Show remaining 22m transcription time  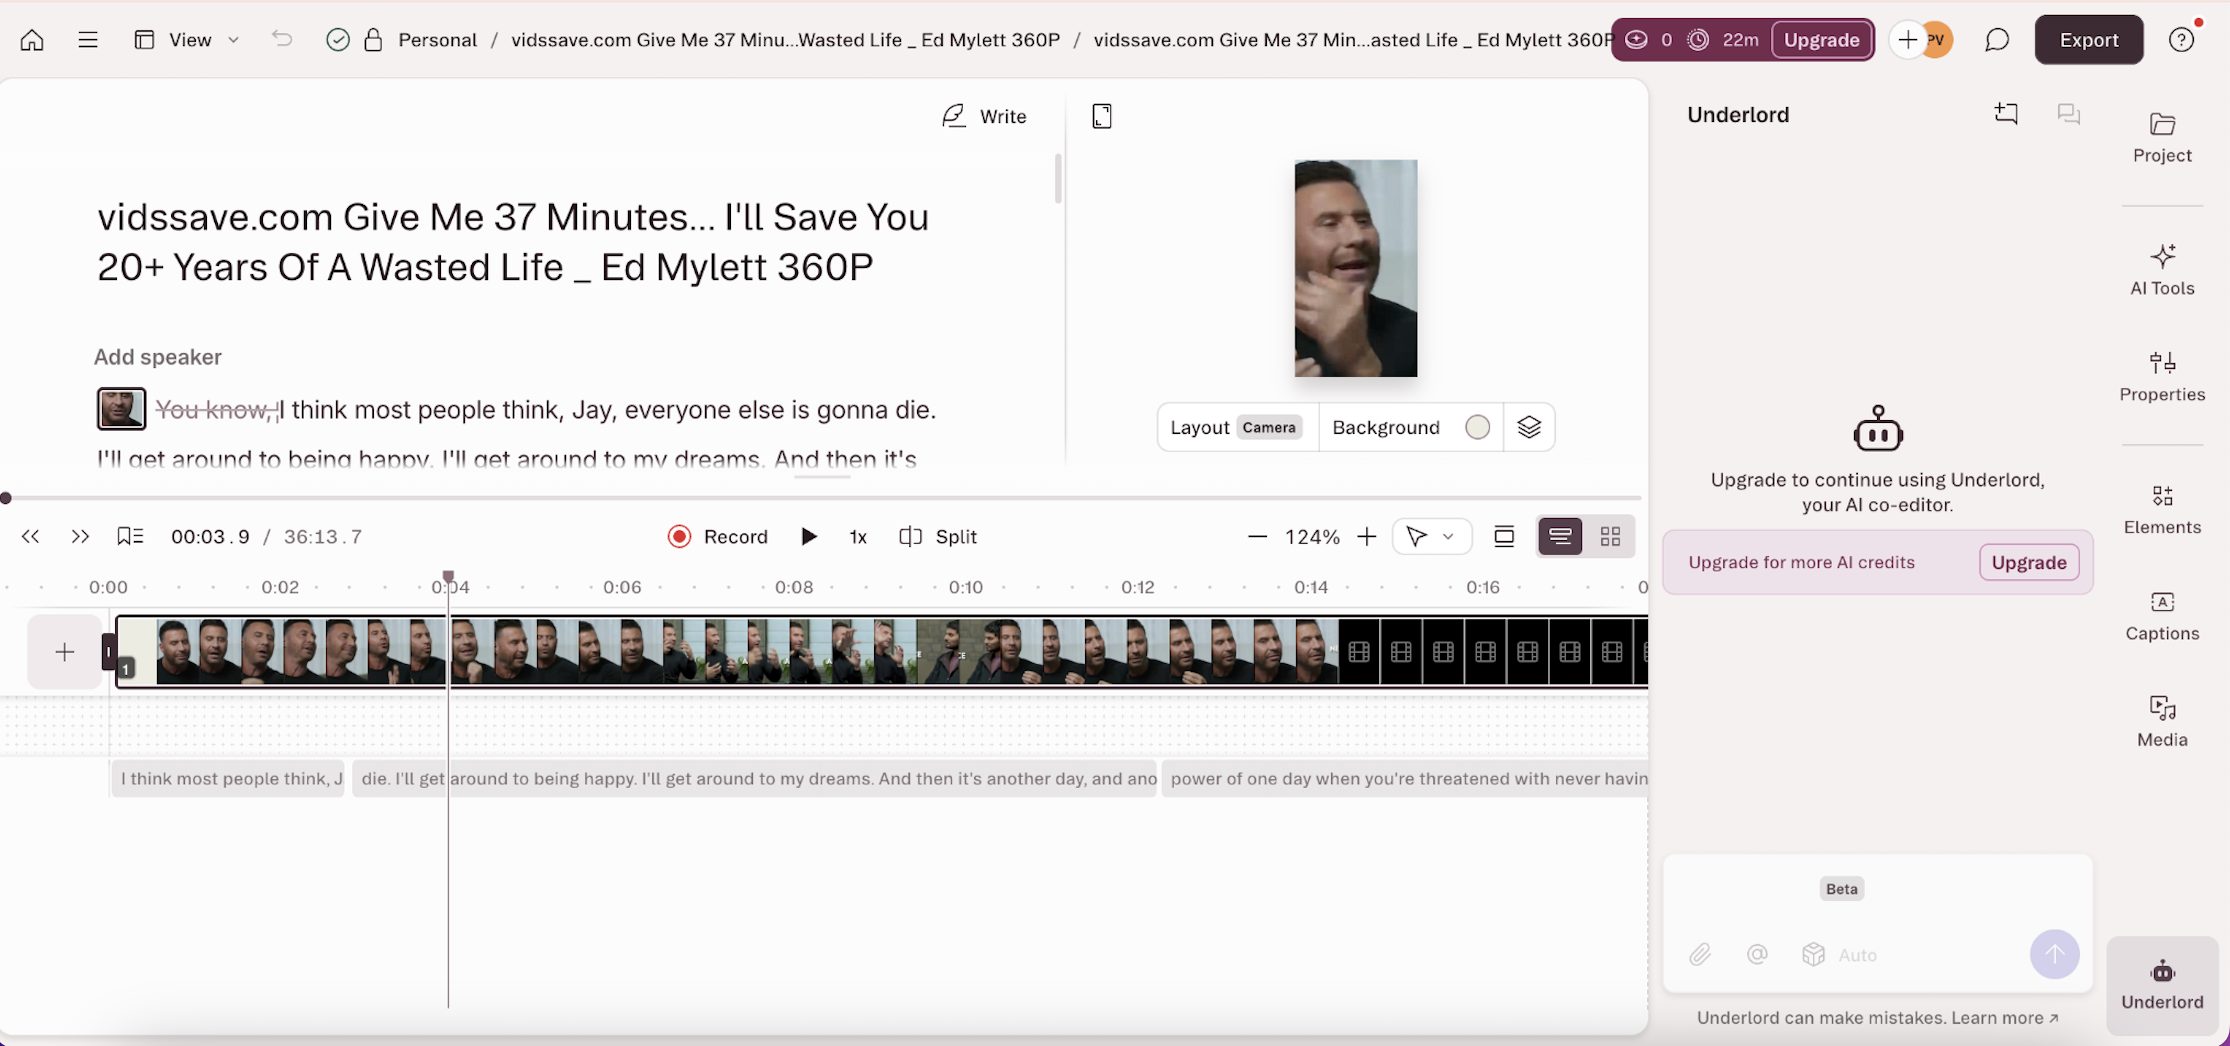click(x=1724, y=40)
